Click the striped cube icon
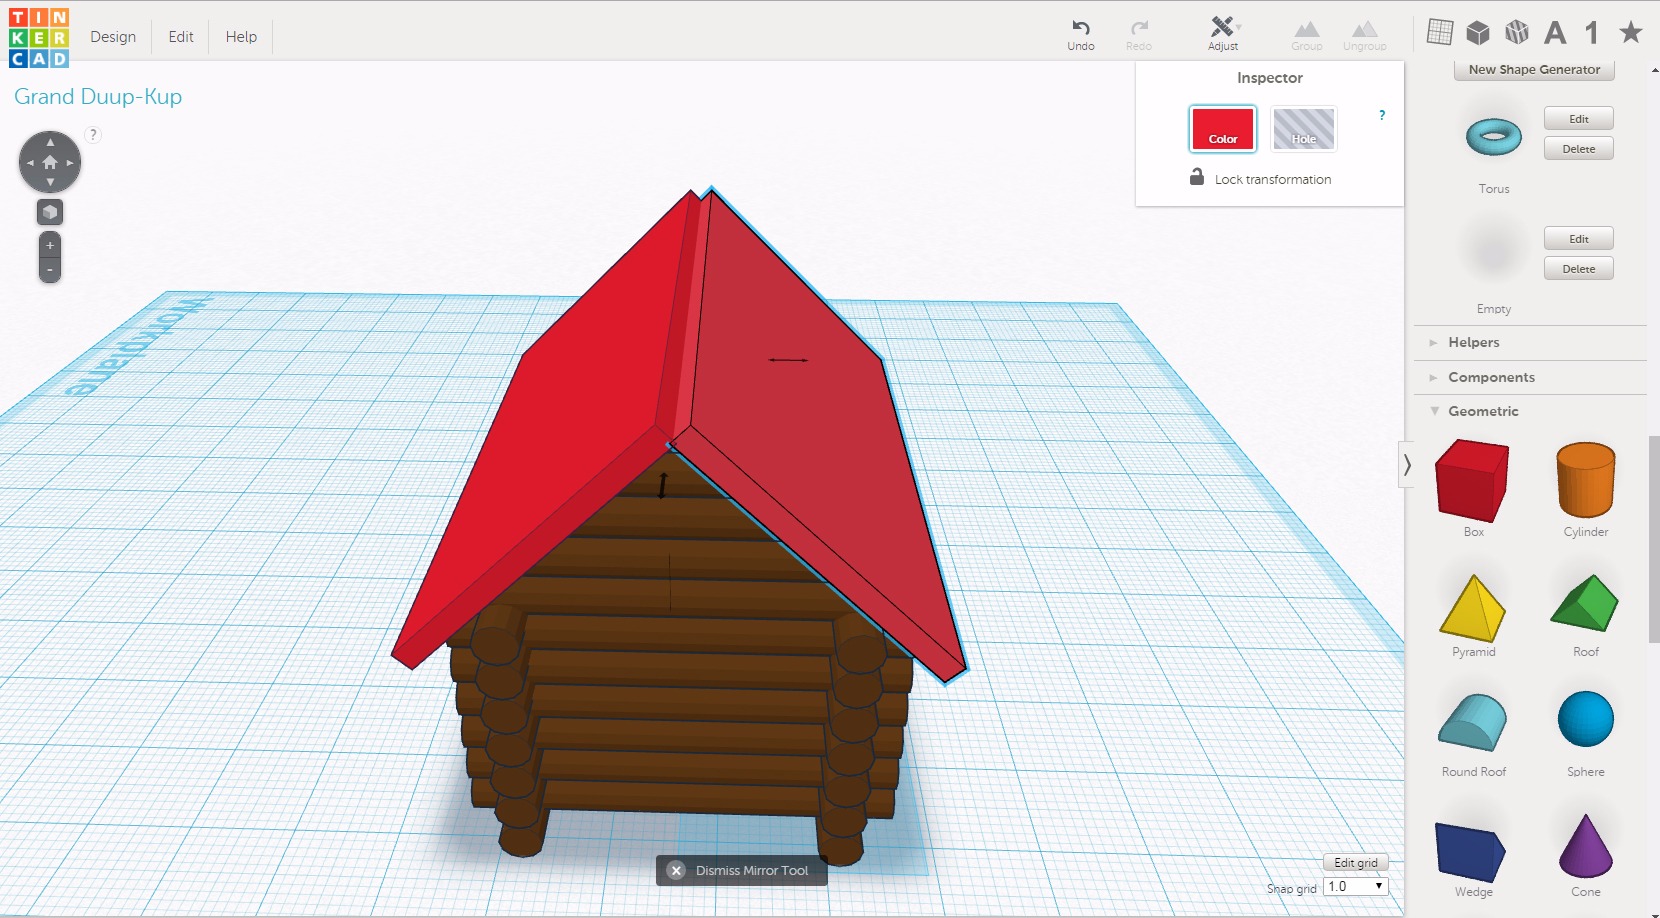 1517,32
